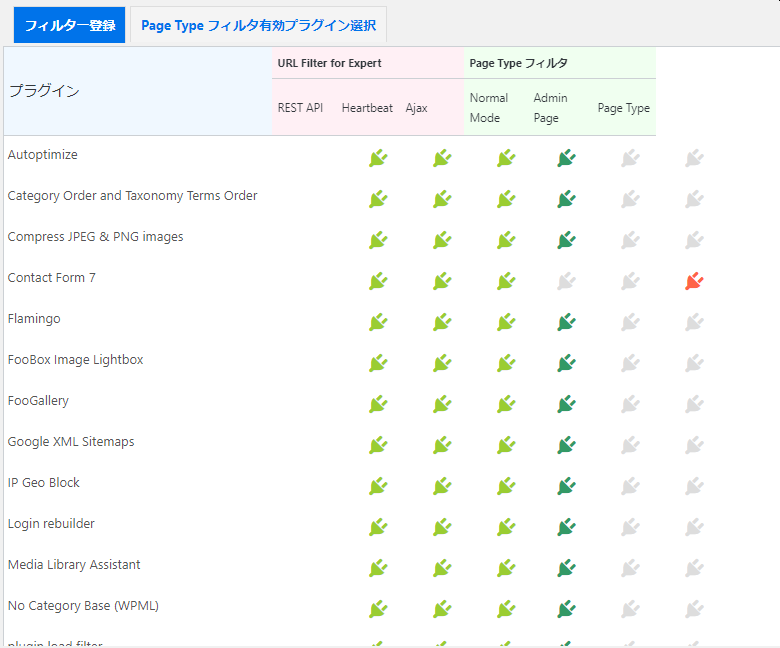Screen dimensions: 780x648
Task: Click first light-green plug in No Category Base row
Action: coord(378,609)
